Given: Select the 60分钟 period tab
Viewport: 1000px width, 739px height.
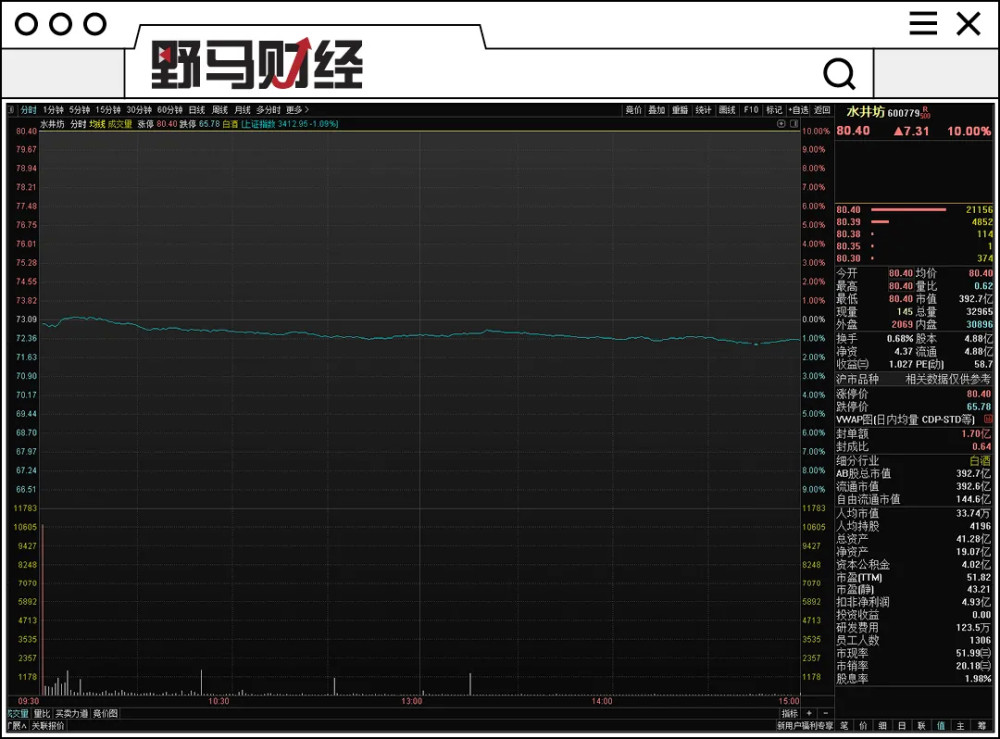Looking at the screenshot, I should tap(170, 110).
